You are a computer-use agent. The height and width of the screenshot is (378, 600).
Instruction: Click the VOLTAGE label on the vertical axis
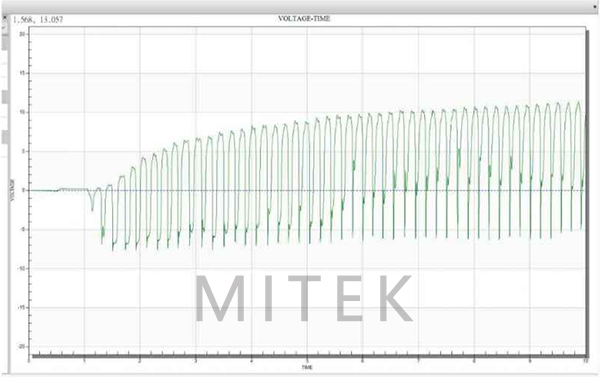tap(12, 190)
